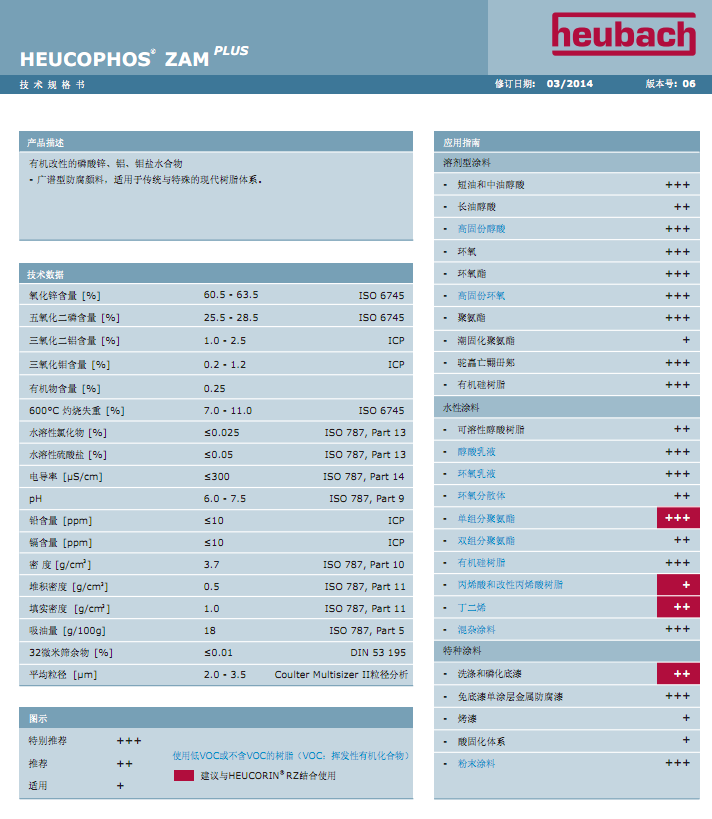Click the 特种涂料 section heading
712x819 pixels.
[462, 651]
